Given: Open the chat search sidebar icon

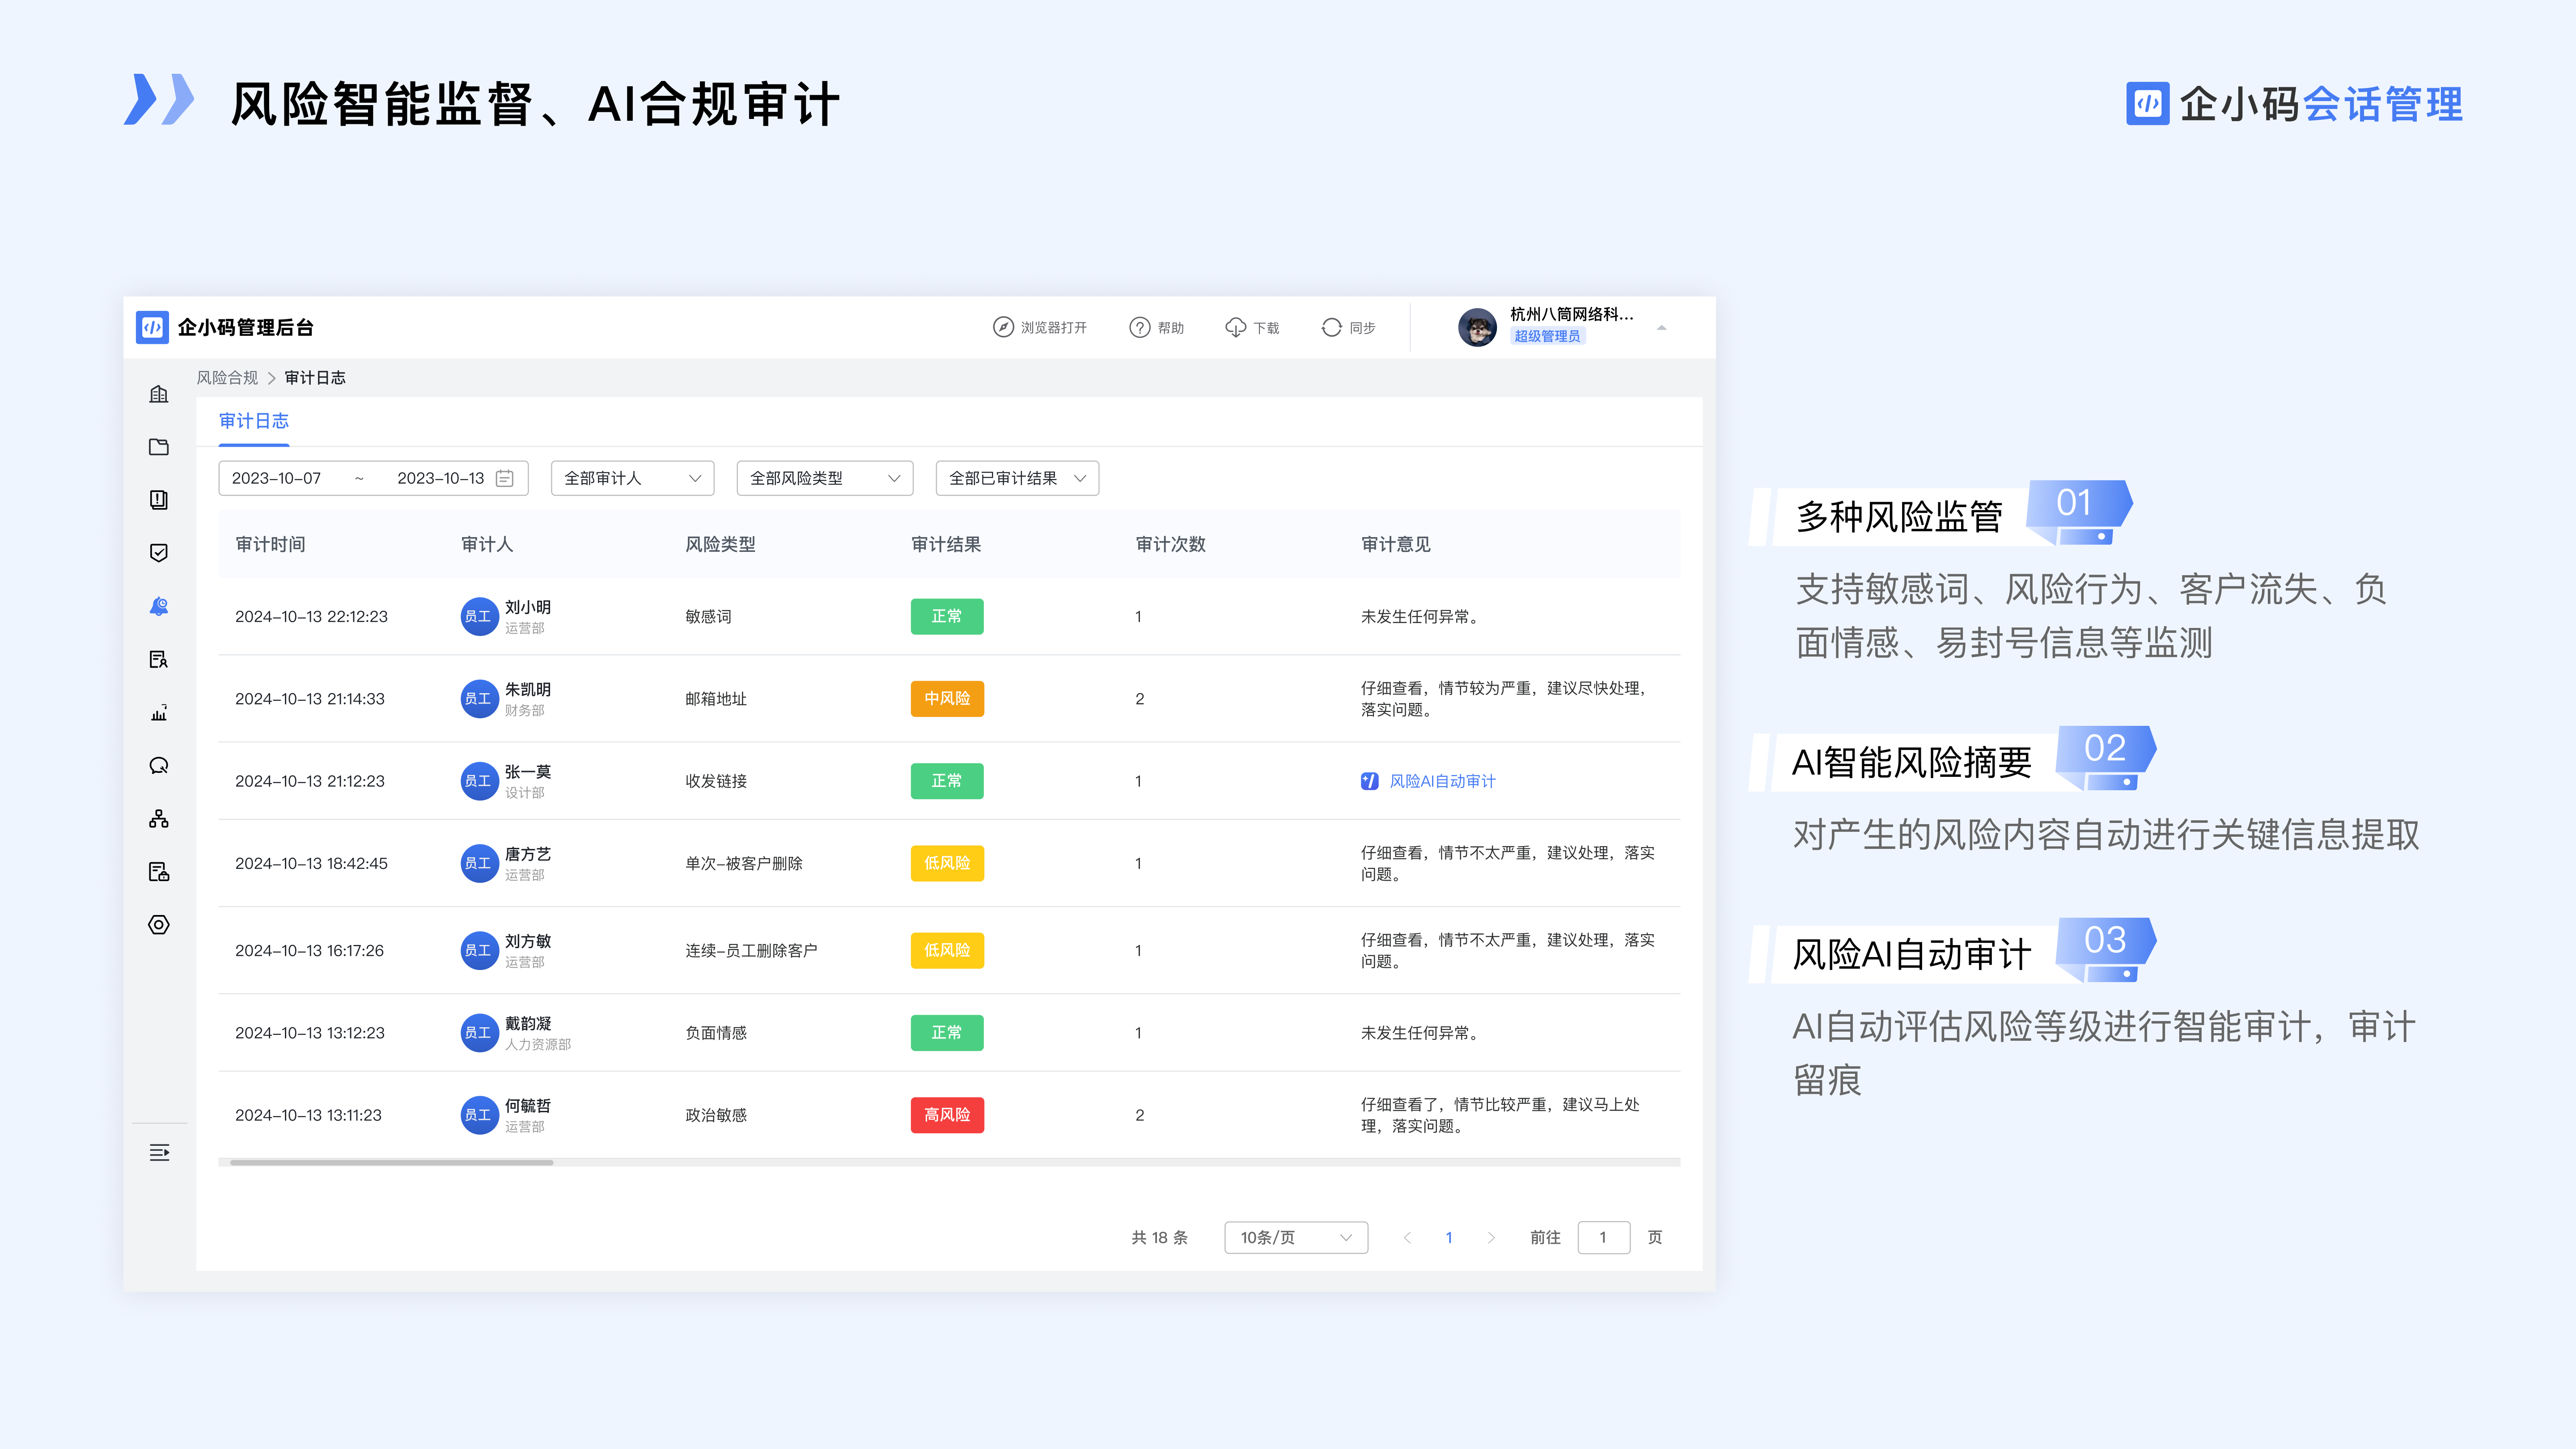Looking at the screenshot, I should [159, 766].
